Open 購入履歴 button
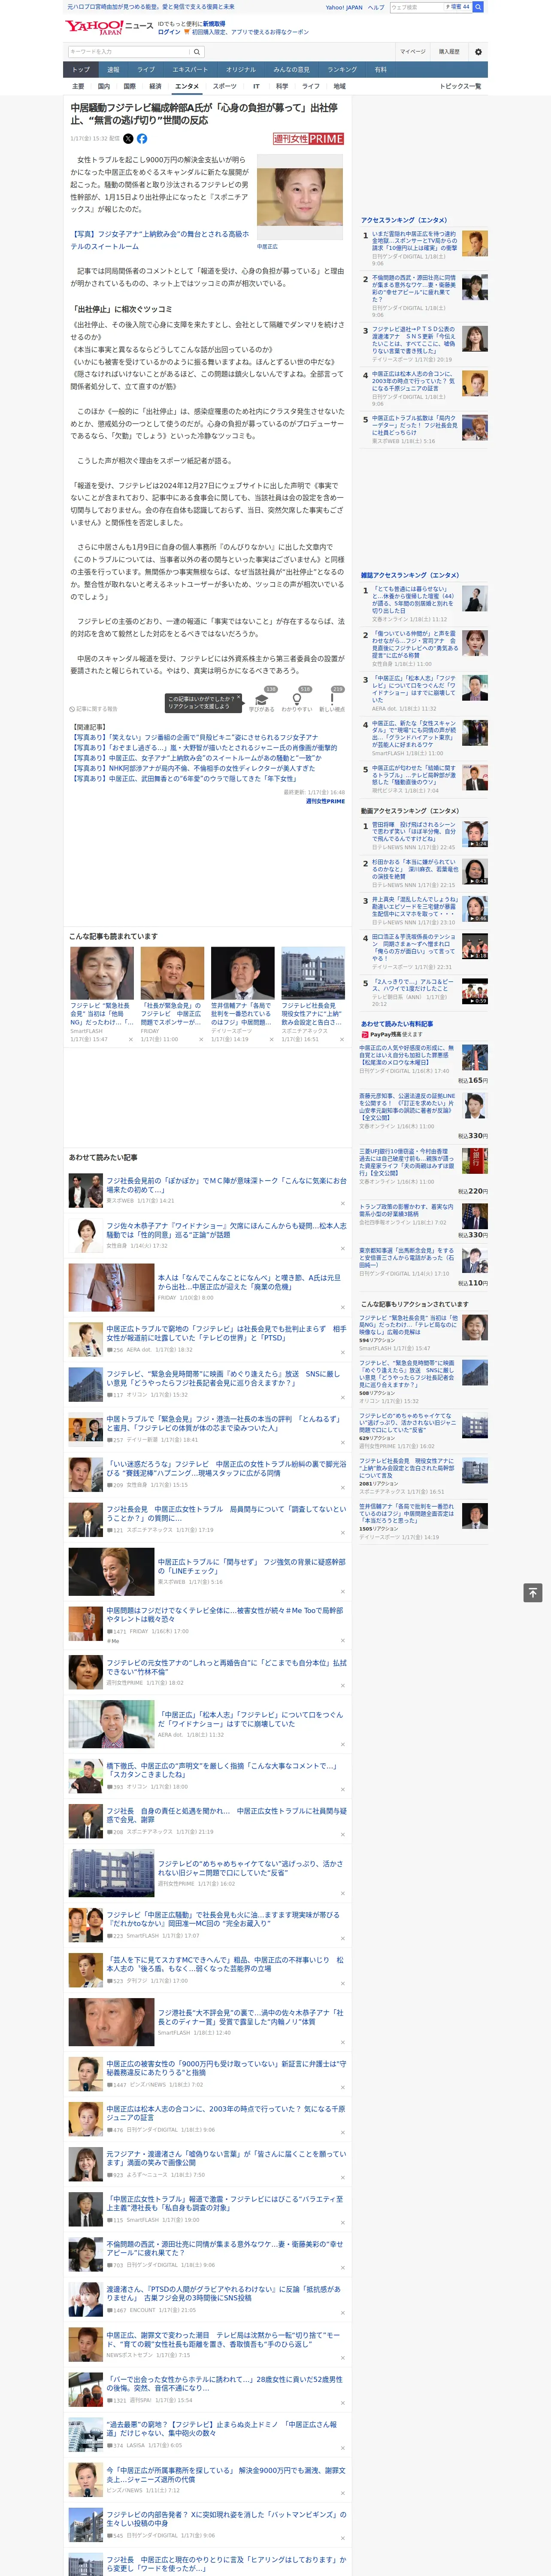 (449, 51)
